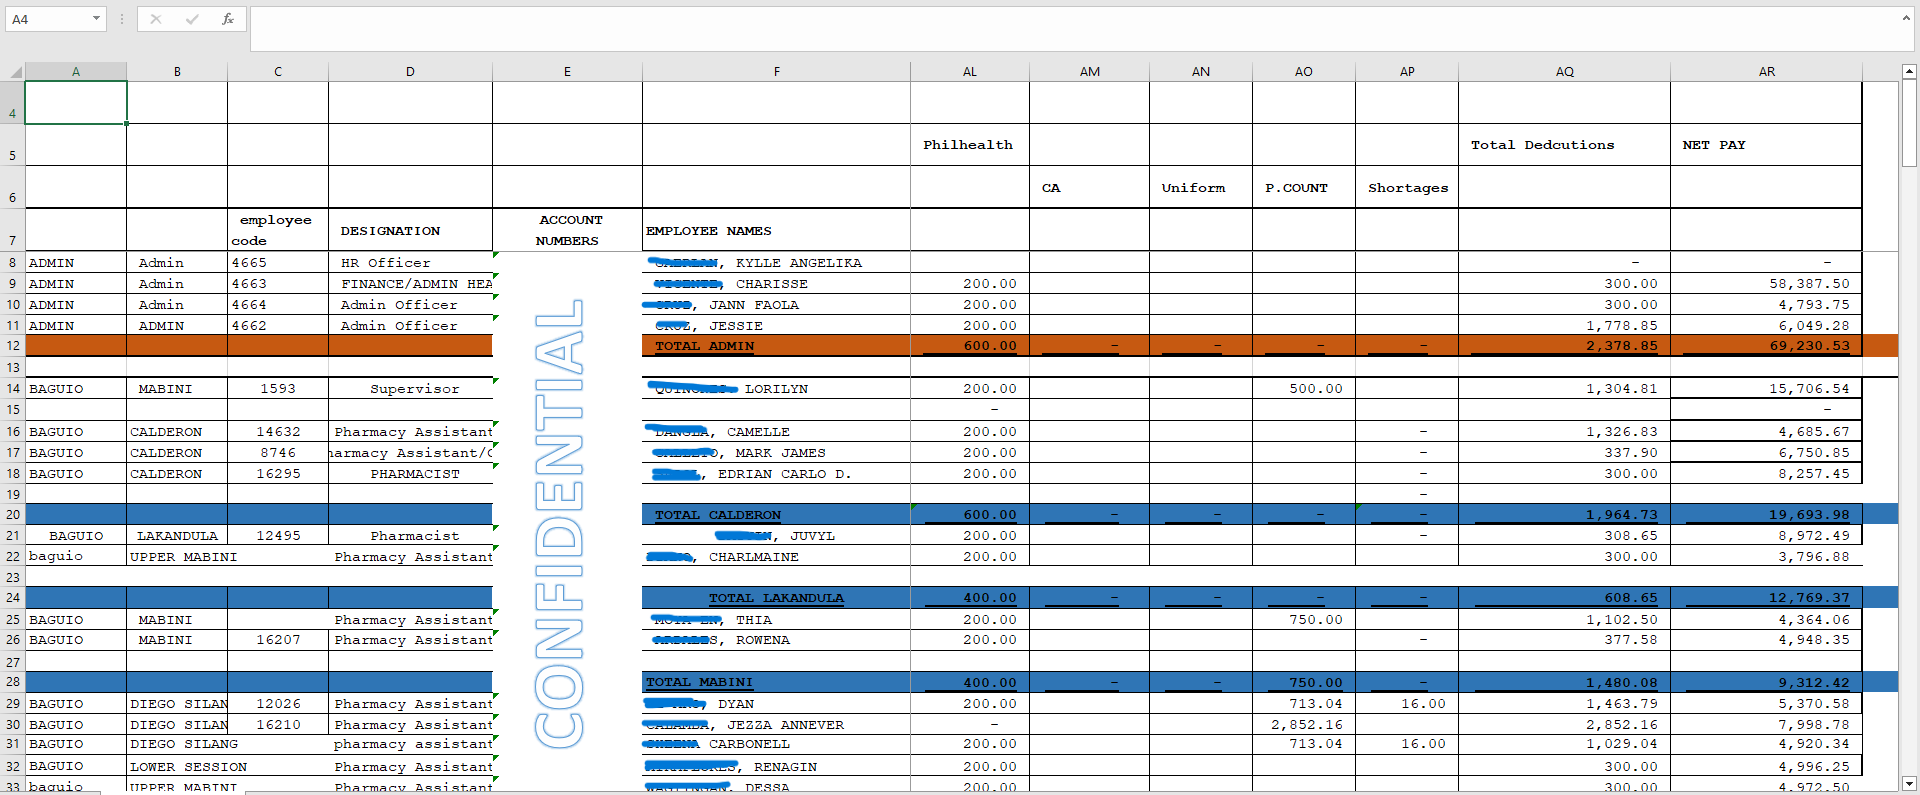
Task: Click the Insert Function fx icon
Action: point(228,19)
